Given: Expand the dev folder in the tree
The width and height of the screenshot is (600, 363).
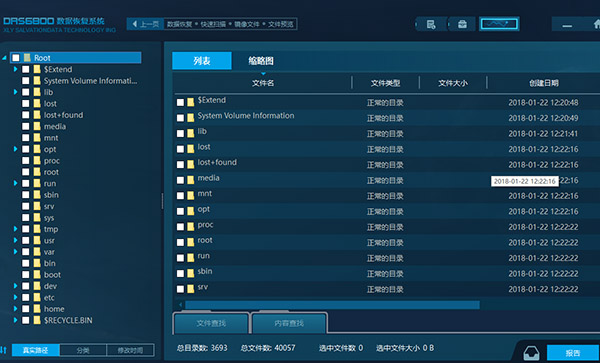Looking at the screenshot, I should tap(16, 286).
